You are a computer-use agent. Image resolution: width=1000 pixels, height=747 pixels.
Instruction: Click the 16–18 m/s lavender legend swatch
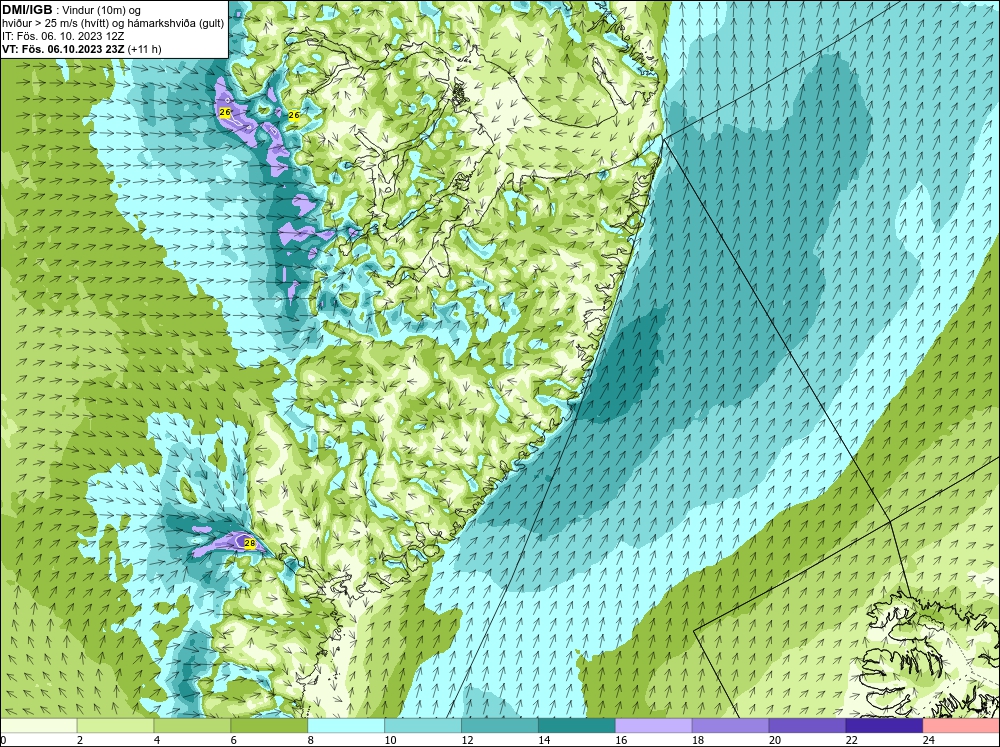click(x=654, y=726)
